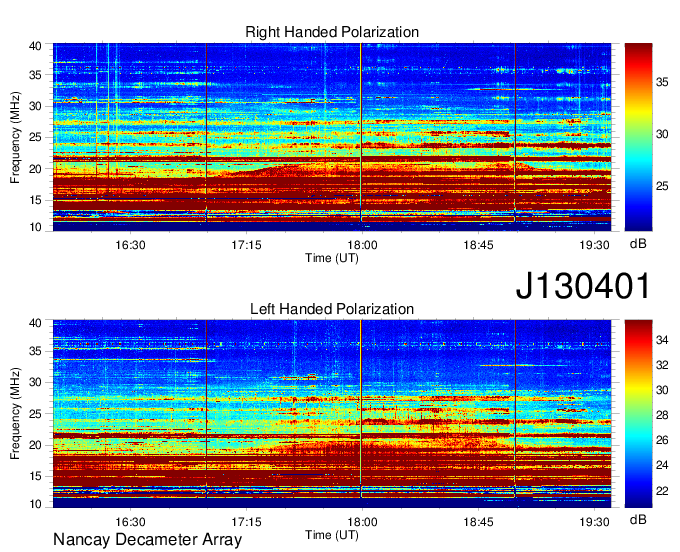Click the 18:00 tick under Right Handed plot
The image size is (680, 552).
pyautogui.click(x=362, y=245)
